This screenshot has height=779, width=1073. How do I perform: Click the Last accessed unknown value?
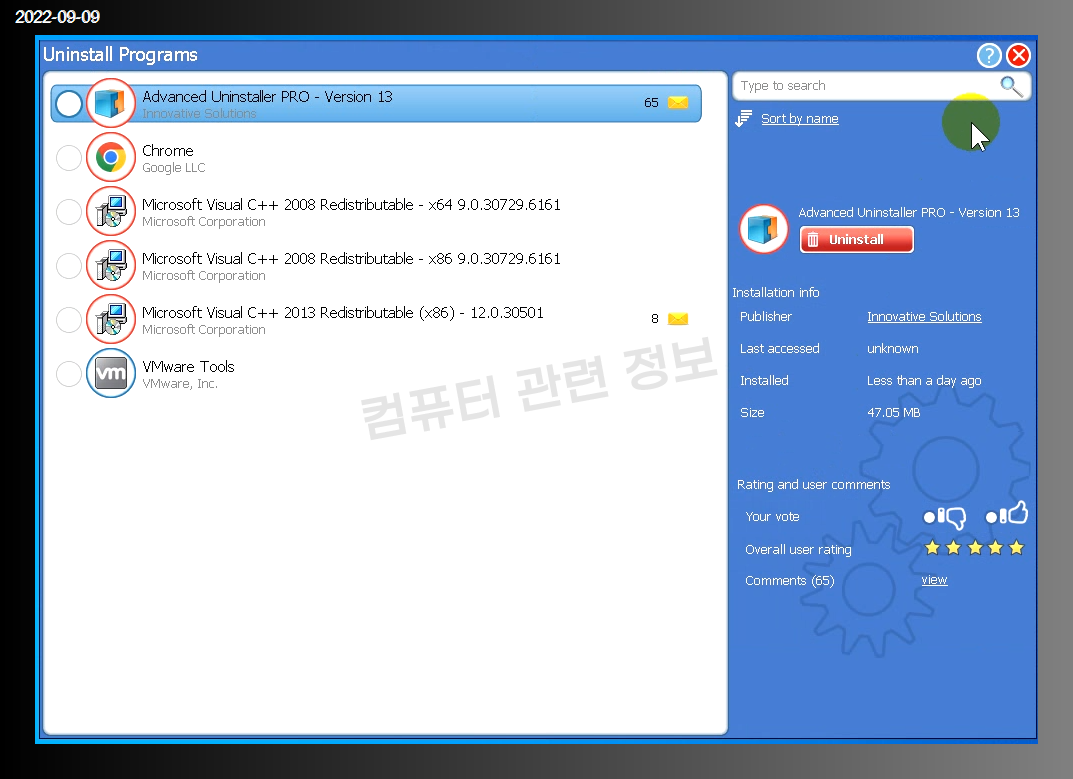click(x=892, y=348)
